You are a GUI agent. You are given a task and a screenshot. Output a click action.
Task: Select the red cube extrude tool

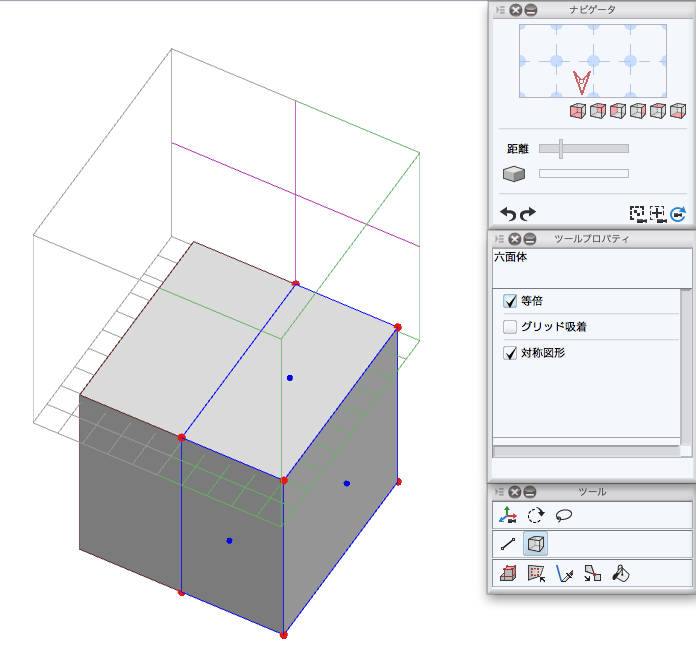508,574
